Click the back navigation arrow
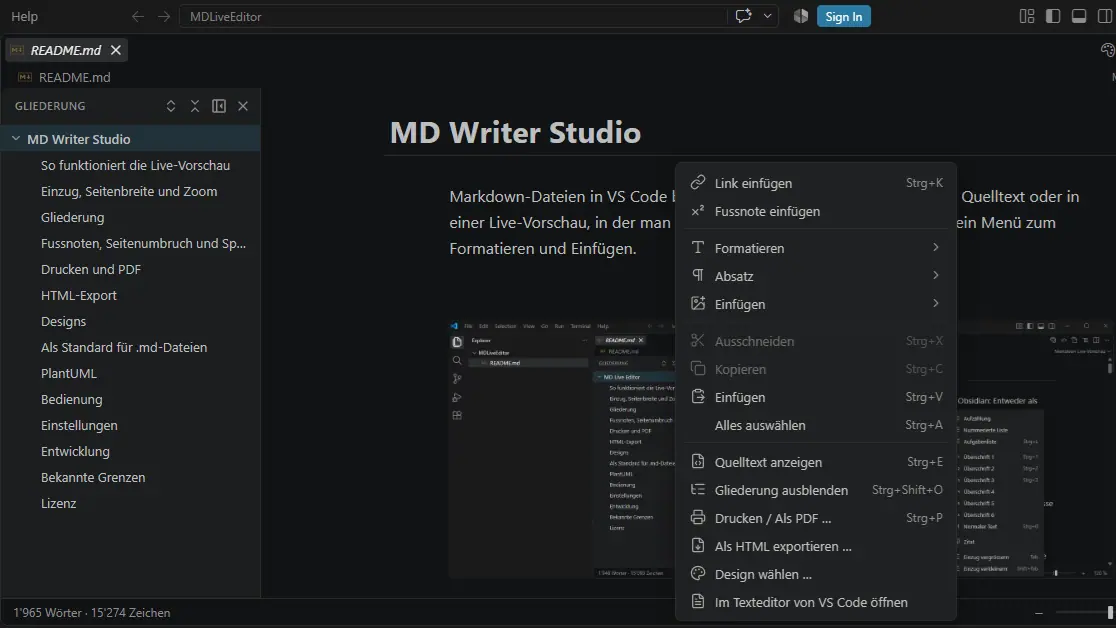 pyautogui.click(x=137, y=16)
